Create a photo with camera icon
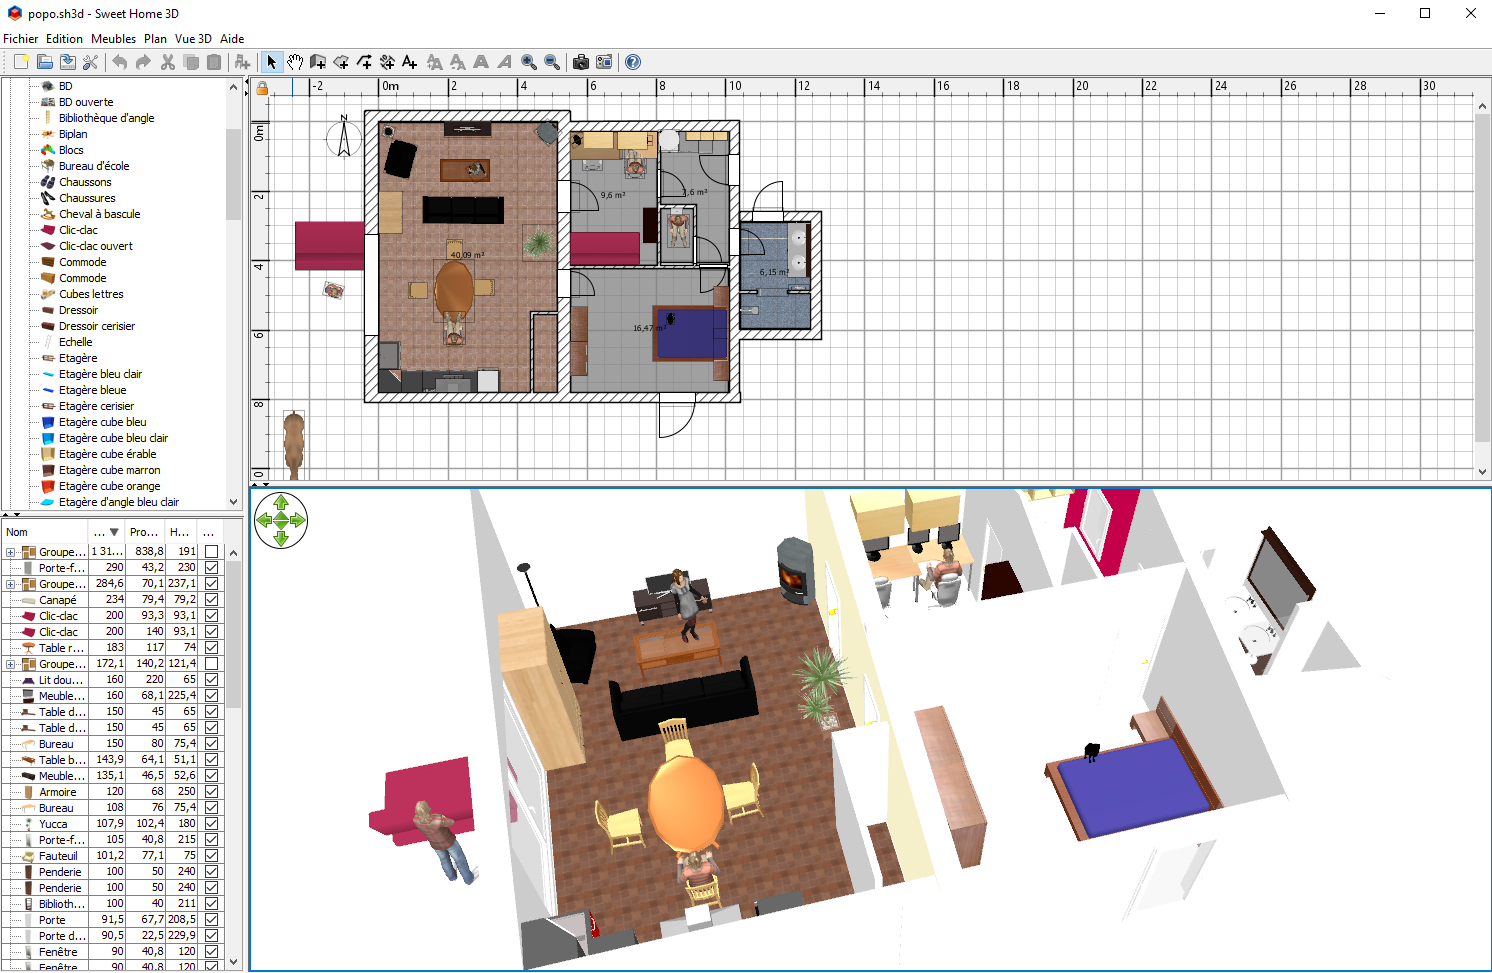This screenshot has width=1492, height=973. point(581,62)
